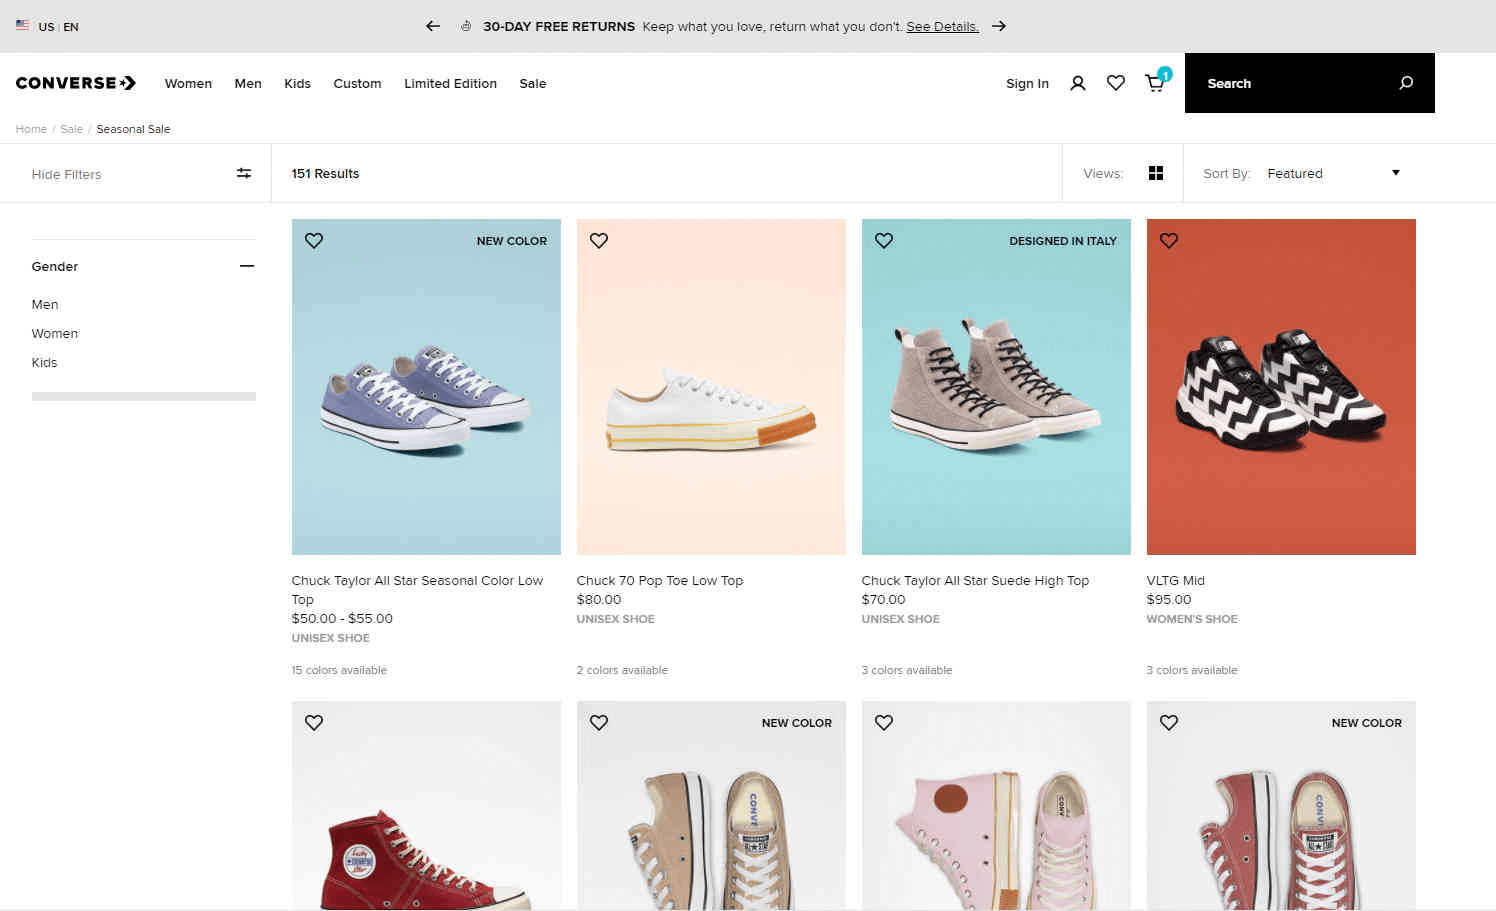The height and width of the screenshot is (911, 1496).
Task: Open the Kids menu
Action: (x=297, y=83)
